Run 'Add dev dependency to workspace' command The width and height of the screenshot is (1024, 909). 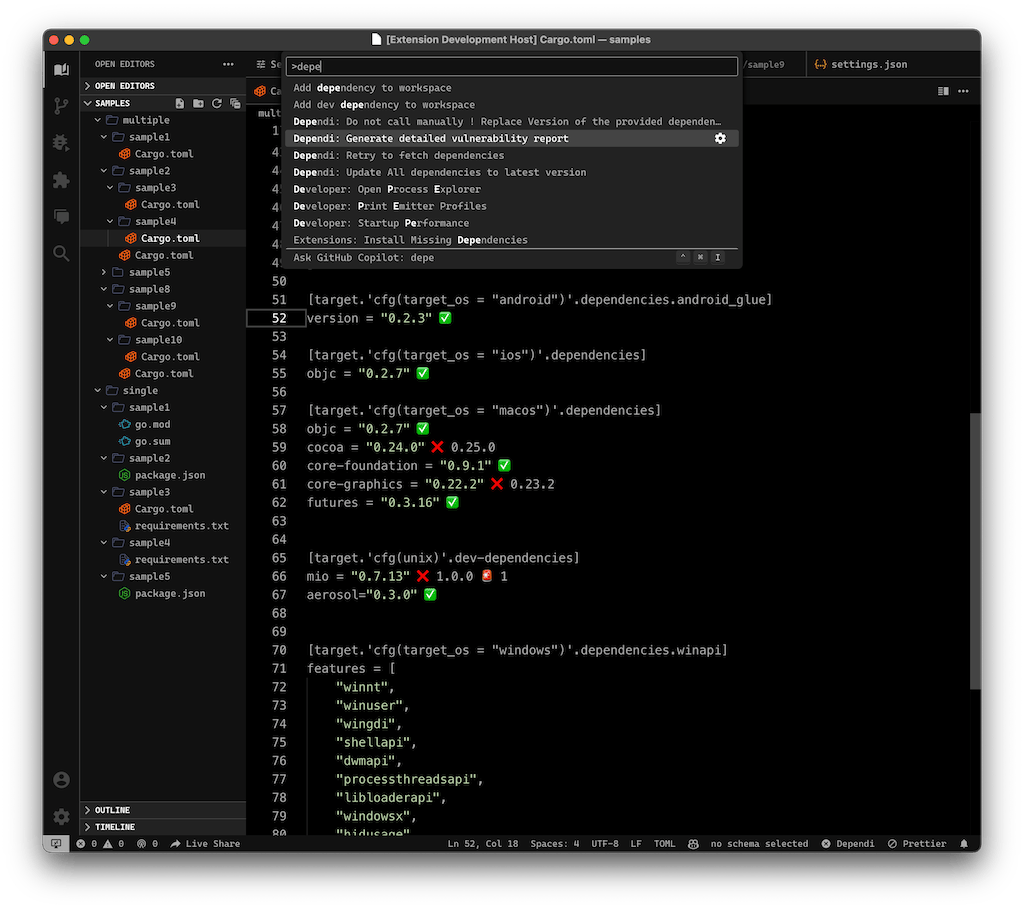click(512, 104)
